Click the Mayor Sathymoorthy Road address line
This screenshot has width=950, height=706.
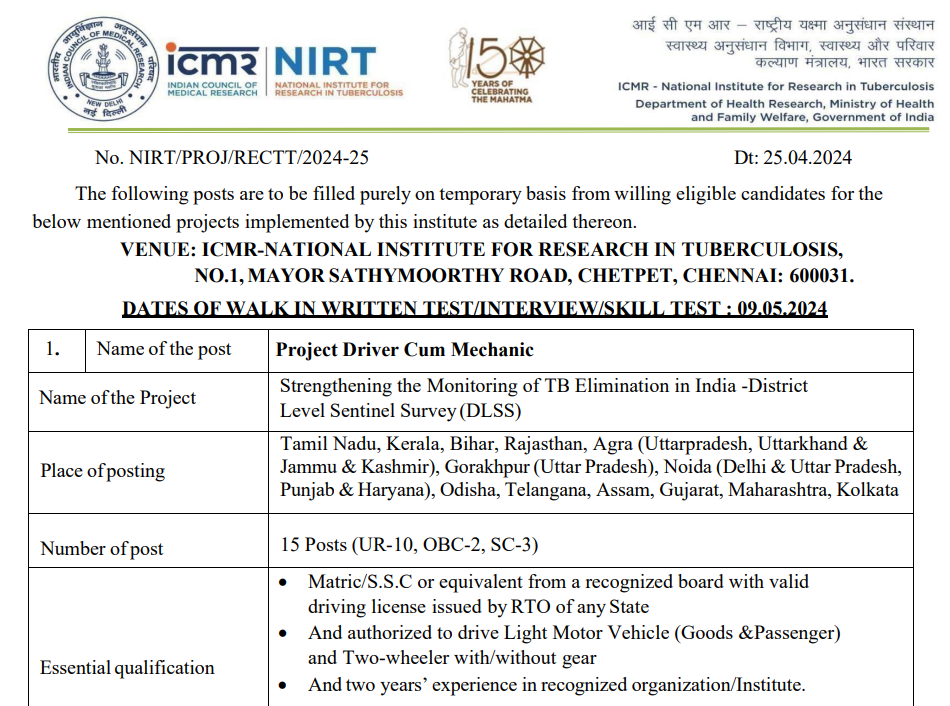524,276
